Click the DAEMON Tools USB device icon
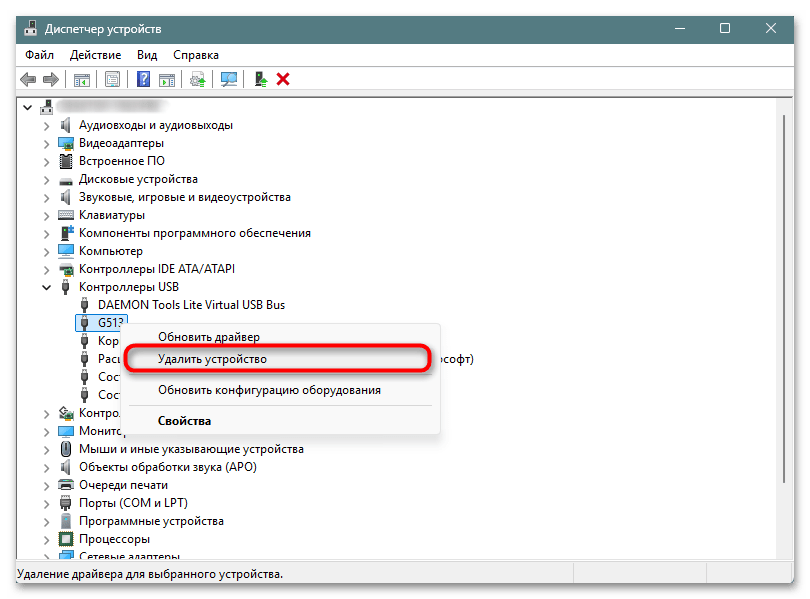This screenshot has width=810, height=599. tap(85, 305)
